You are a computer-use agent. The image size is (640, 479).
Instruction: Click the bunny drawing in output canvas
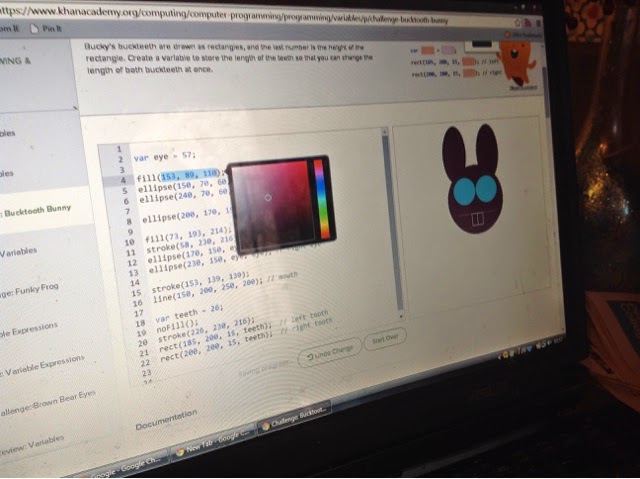pos(473,180)
